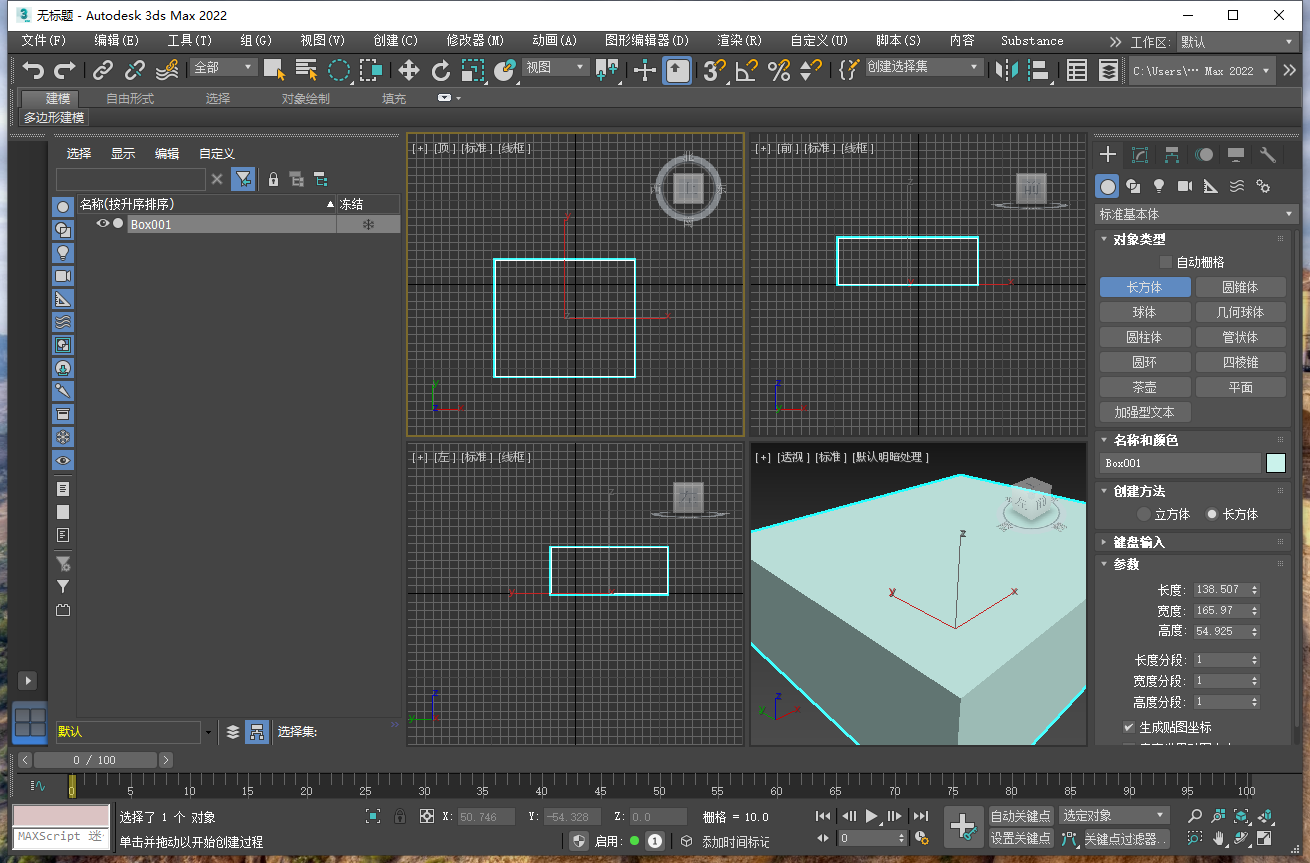Screen dimensions: 1310x863
Task: Open the 图形编辑器(D) menu
Action: tap(647, 41)
